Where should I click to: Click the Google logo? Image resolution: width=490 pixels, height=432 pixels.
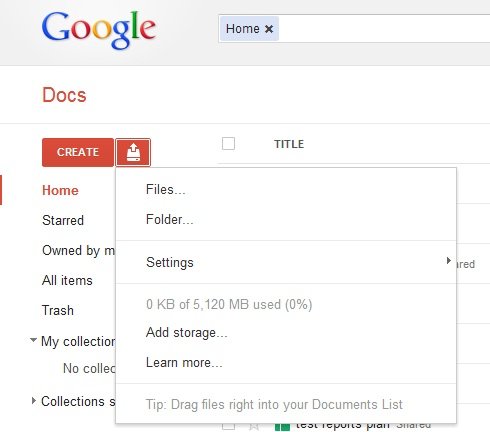(x=99, y=29)
